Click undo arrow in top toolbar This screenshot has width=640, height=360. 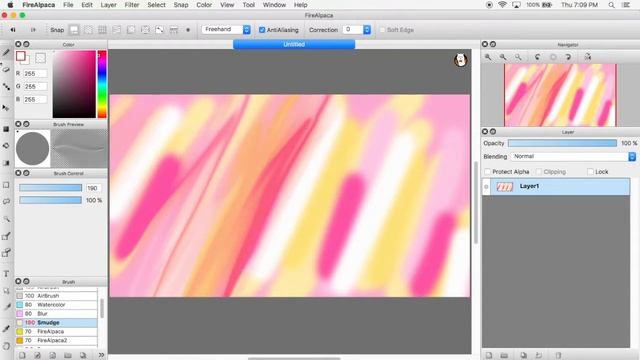click(13, 30)
